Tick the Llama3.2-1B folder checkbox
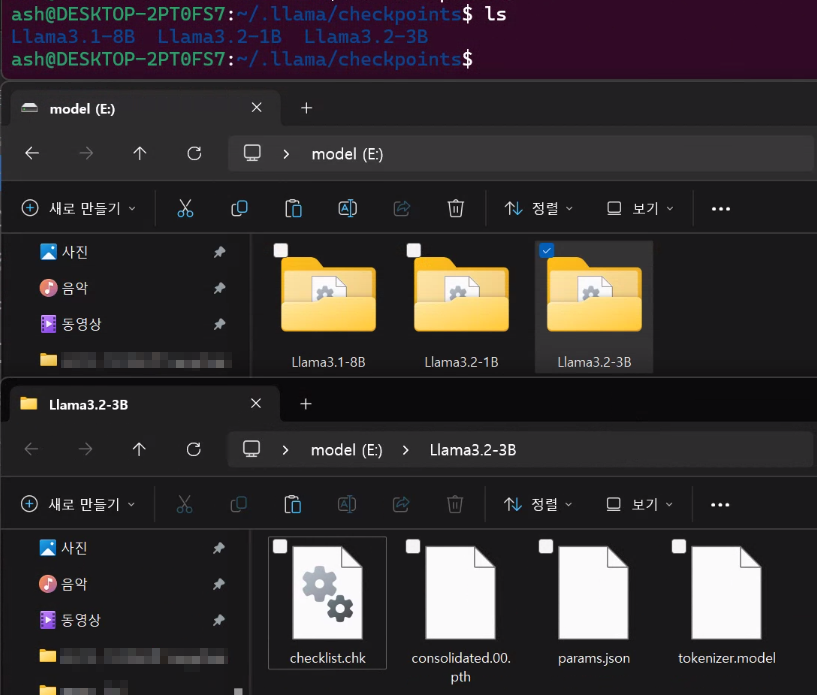817x695 pixels. click(414, 250)
